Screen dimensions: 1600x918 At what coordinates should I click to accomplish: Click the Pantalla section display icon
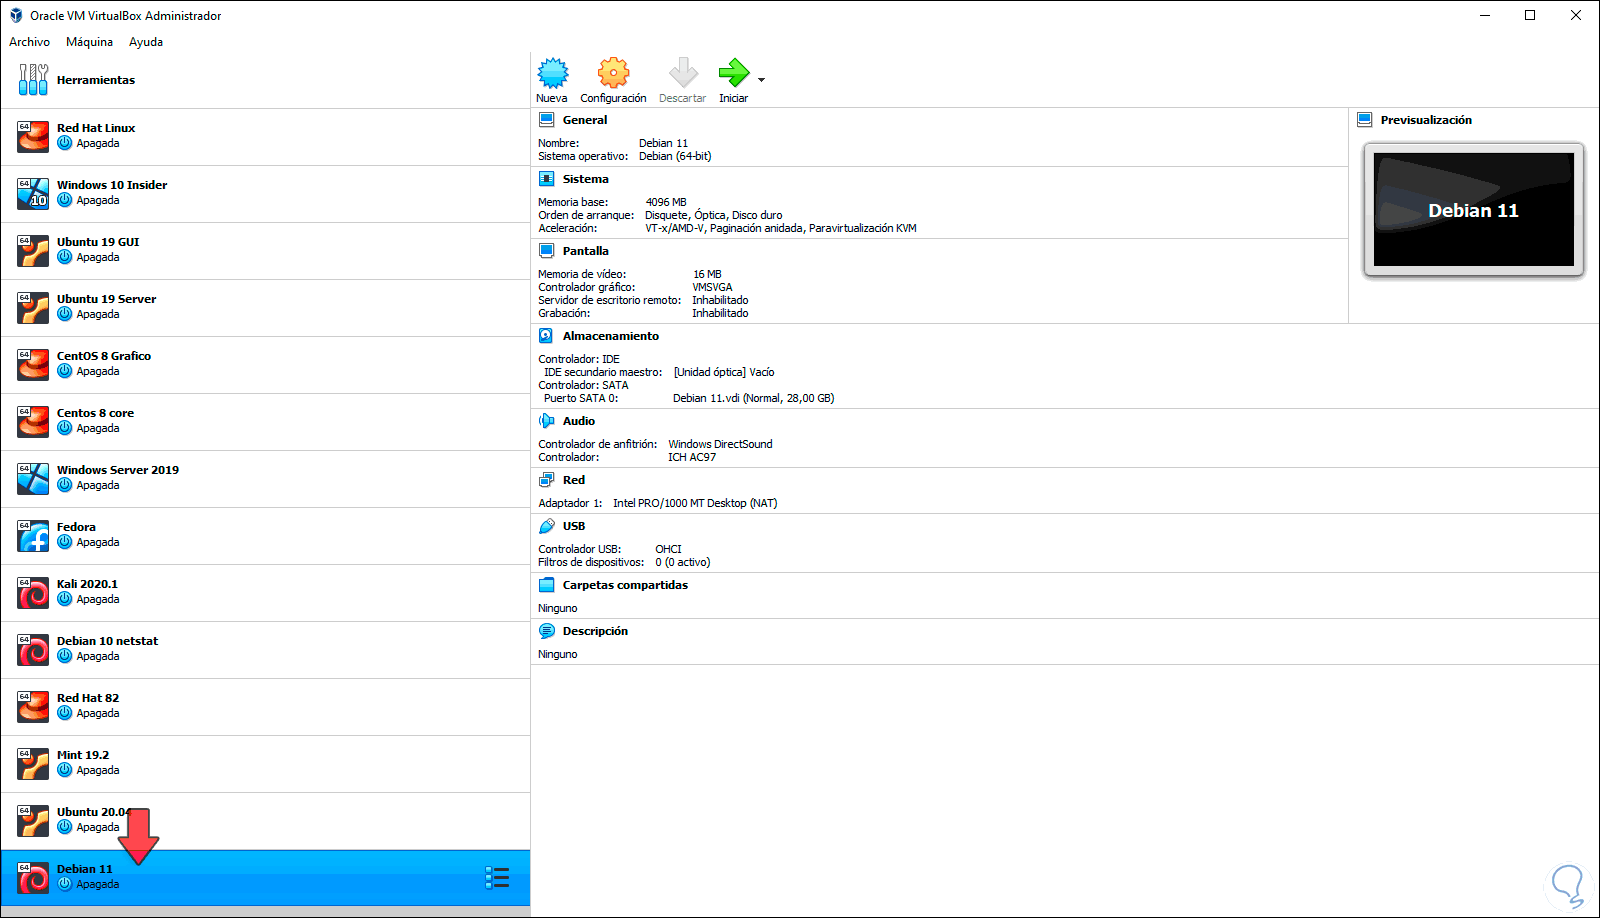[547, 251]
